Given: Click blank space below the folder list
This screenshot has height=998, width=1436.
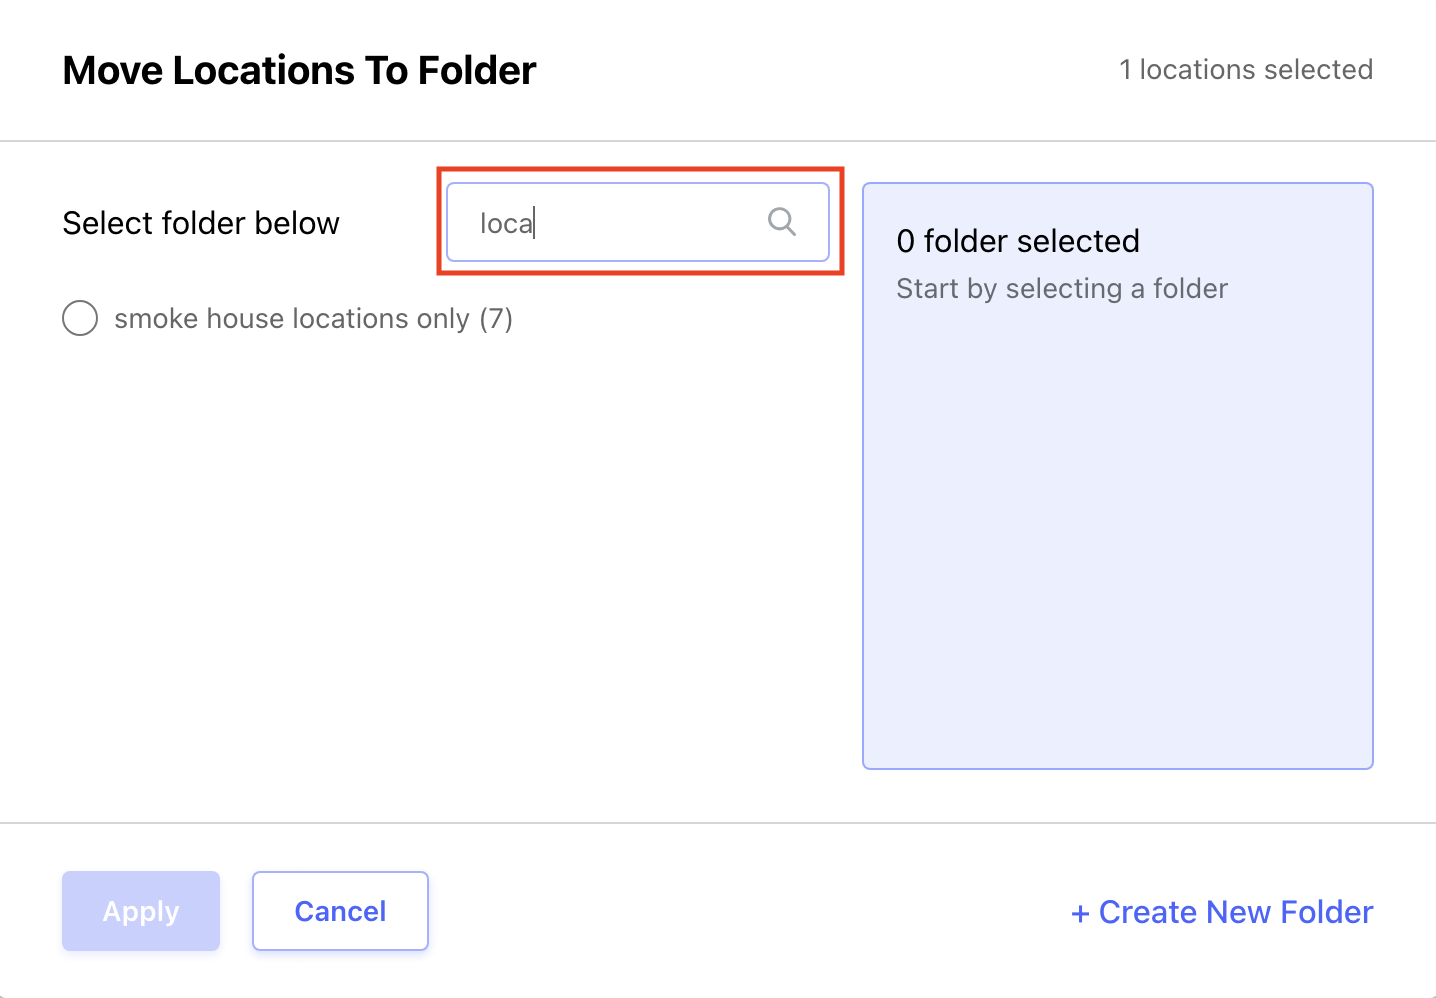Looking at the screenshot, I should click(440, 580).
